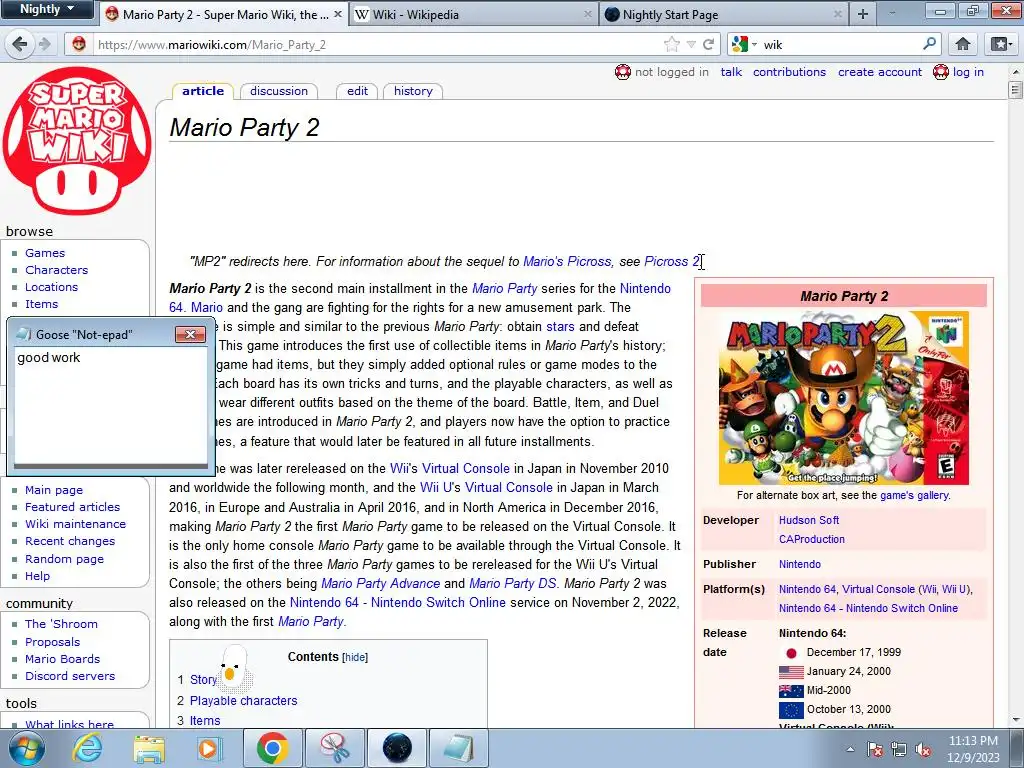Go back with the browser back arrow
1024x768 pixels.
pyautogui.click(x=19, y=44)
